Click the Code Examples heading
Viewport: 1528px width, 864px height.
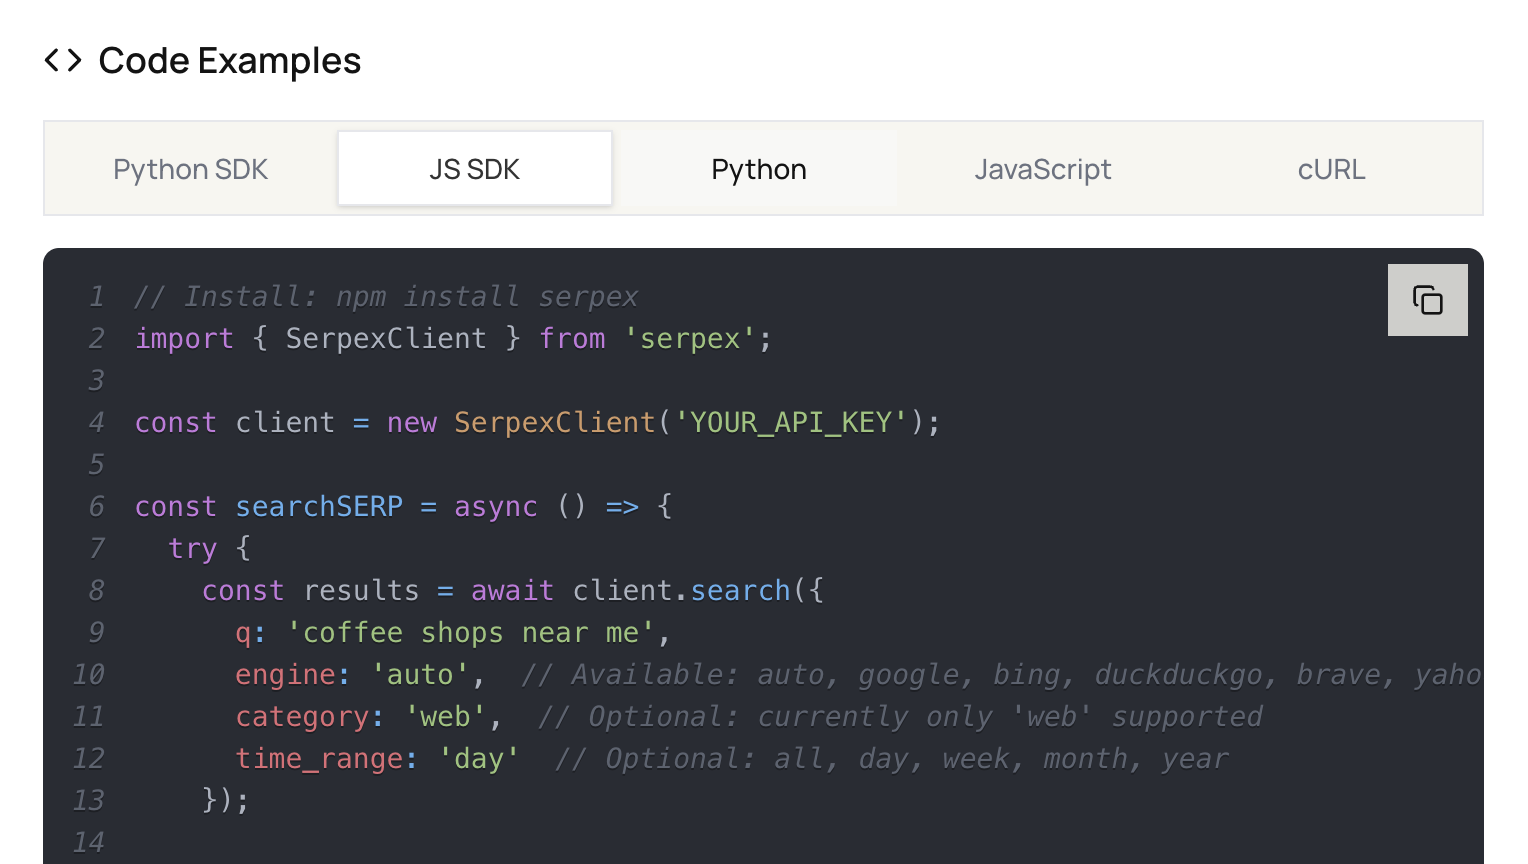coord(229,60)
